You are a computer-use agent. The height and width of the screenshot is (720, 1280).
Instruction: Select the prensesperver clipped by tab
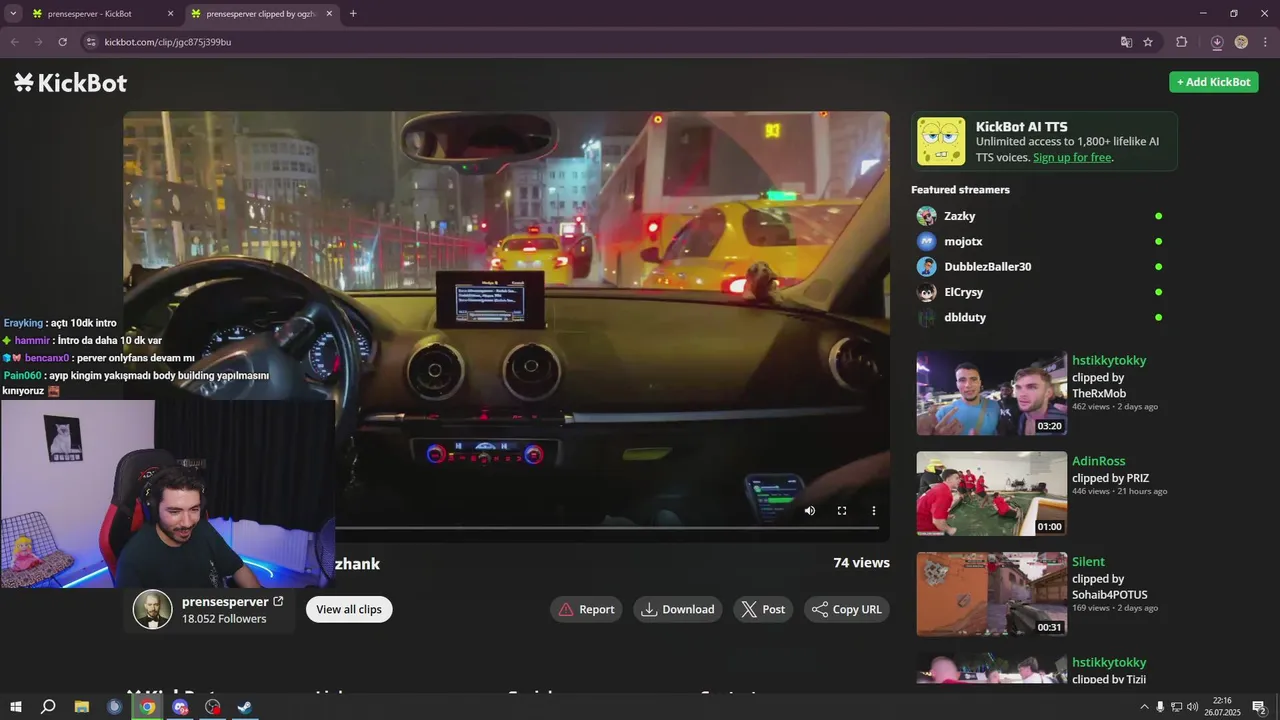(x=260, y=14)
